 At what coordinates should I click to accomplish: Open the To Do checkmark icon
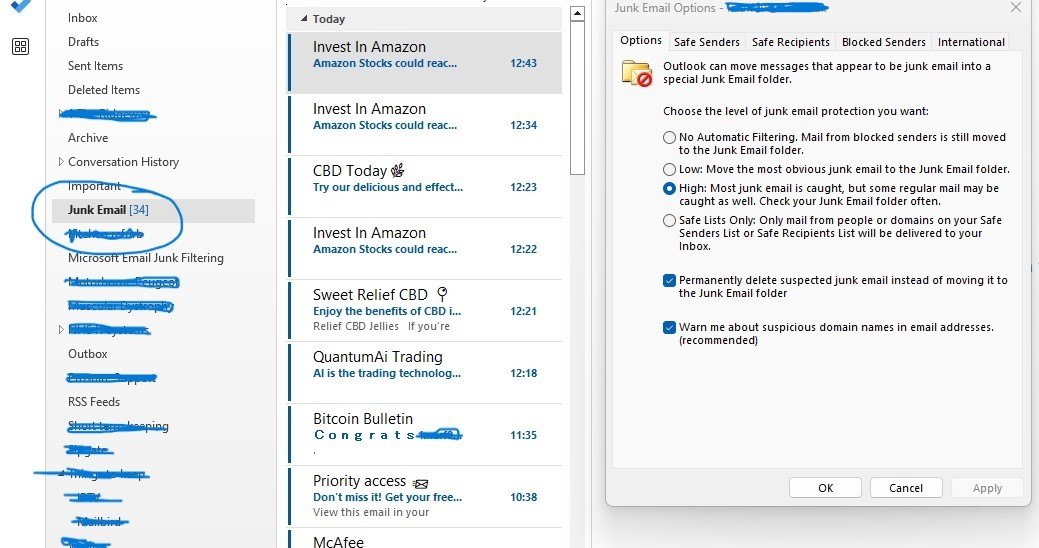[x=21, y=5]
